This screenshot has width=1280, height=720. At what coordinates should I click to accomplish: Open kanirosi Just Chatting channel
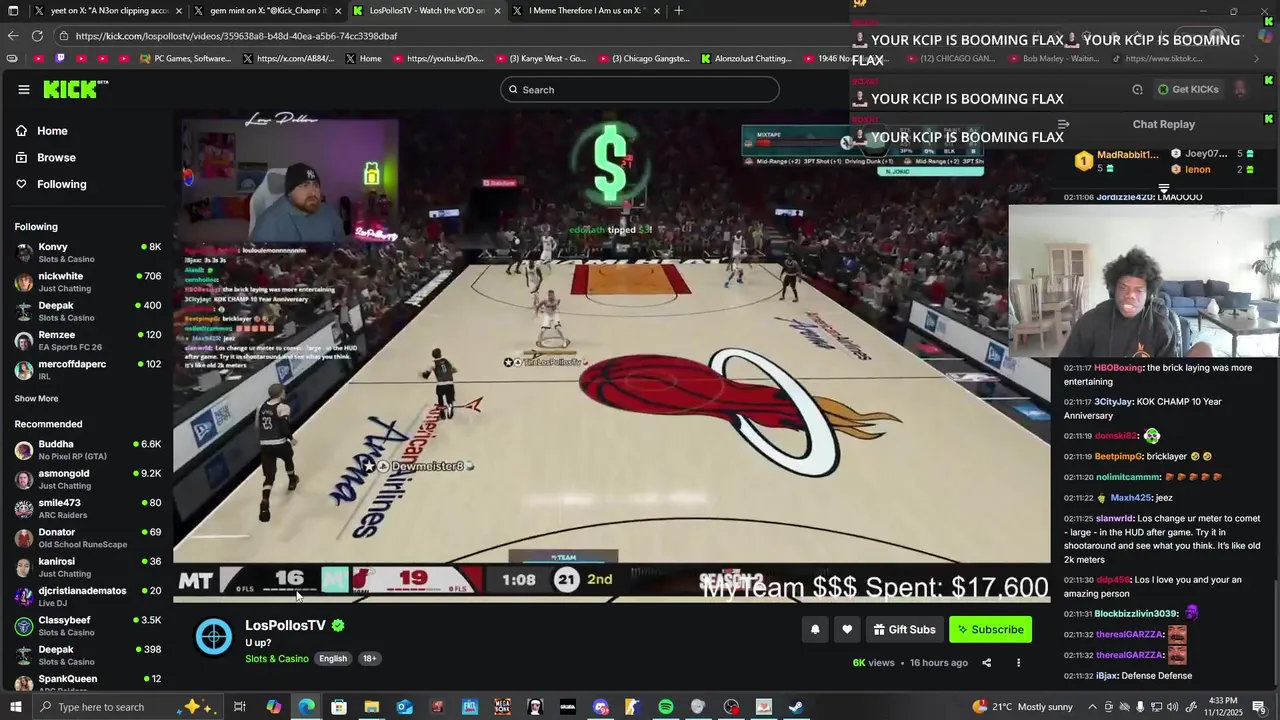88,567
